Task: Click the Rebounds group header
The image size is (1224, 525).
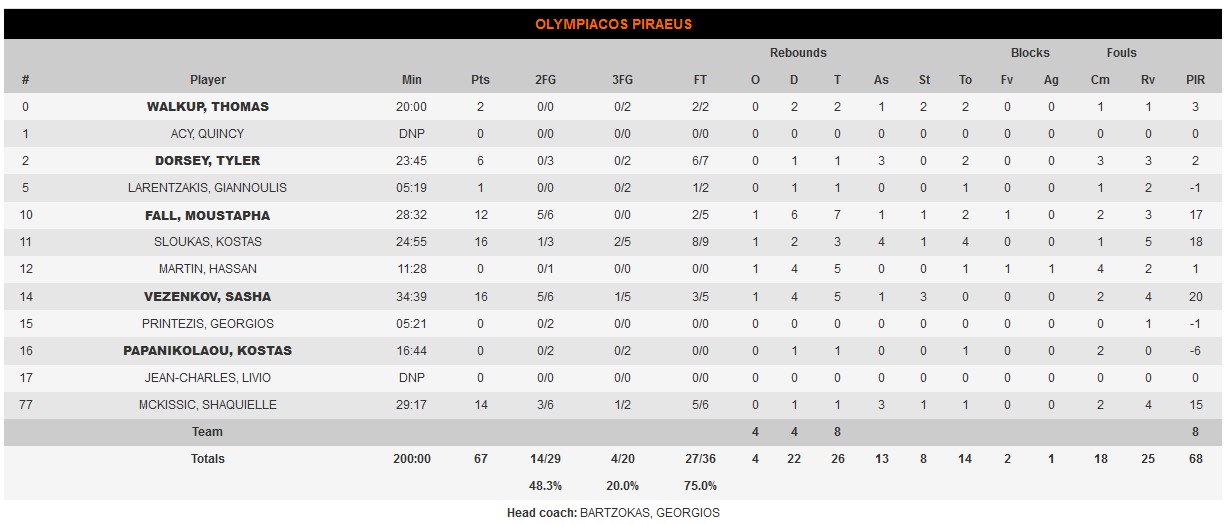Action: coord(798,53)
